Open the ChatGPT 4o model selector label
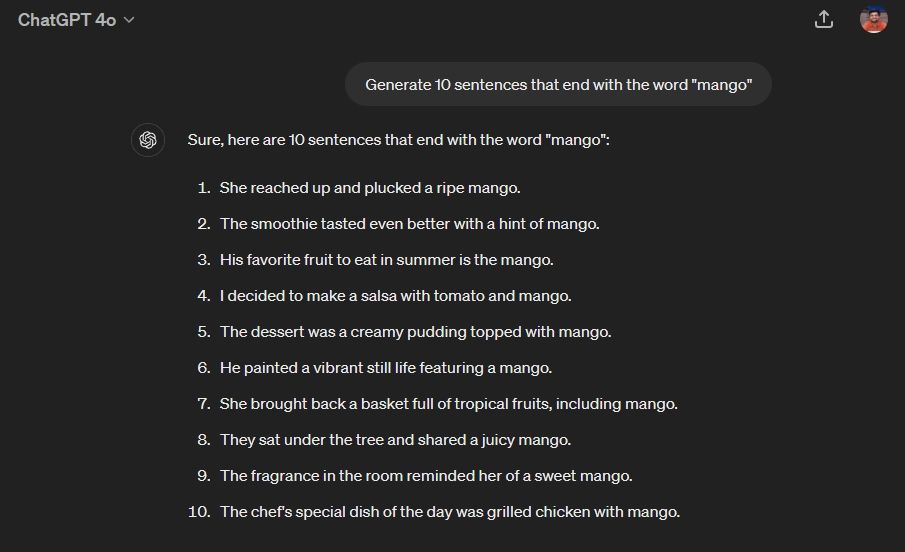This screenshot has width=905, height=552. click(67, 20)
